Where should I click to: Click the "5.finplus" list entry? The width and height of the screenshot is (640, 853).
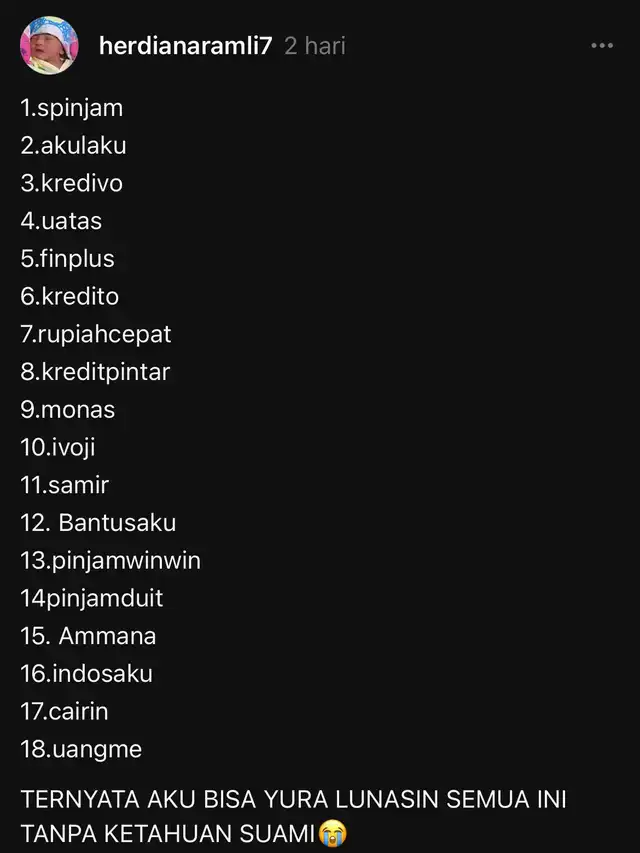click(x=67, y=259)
